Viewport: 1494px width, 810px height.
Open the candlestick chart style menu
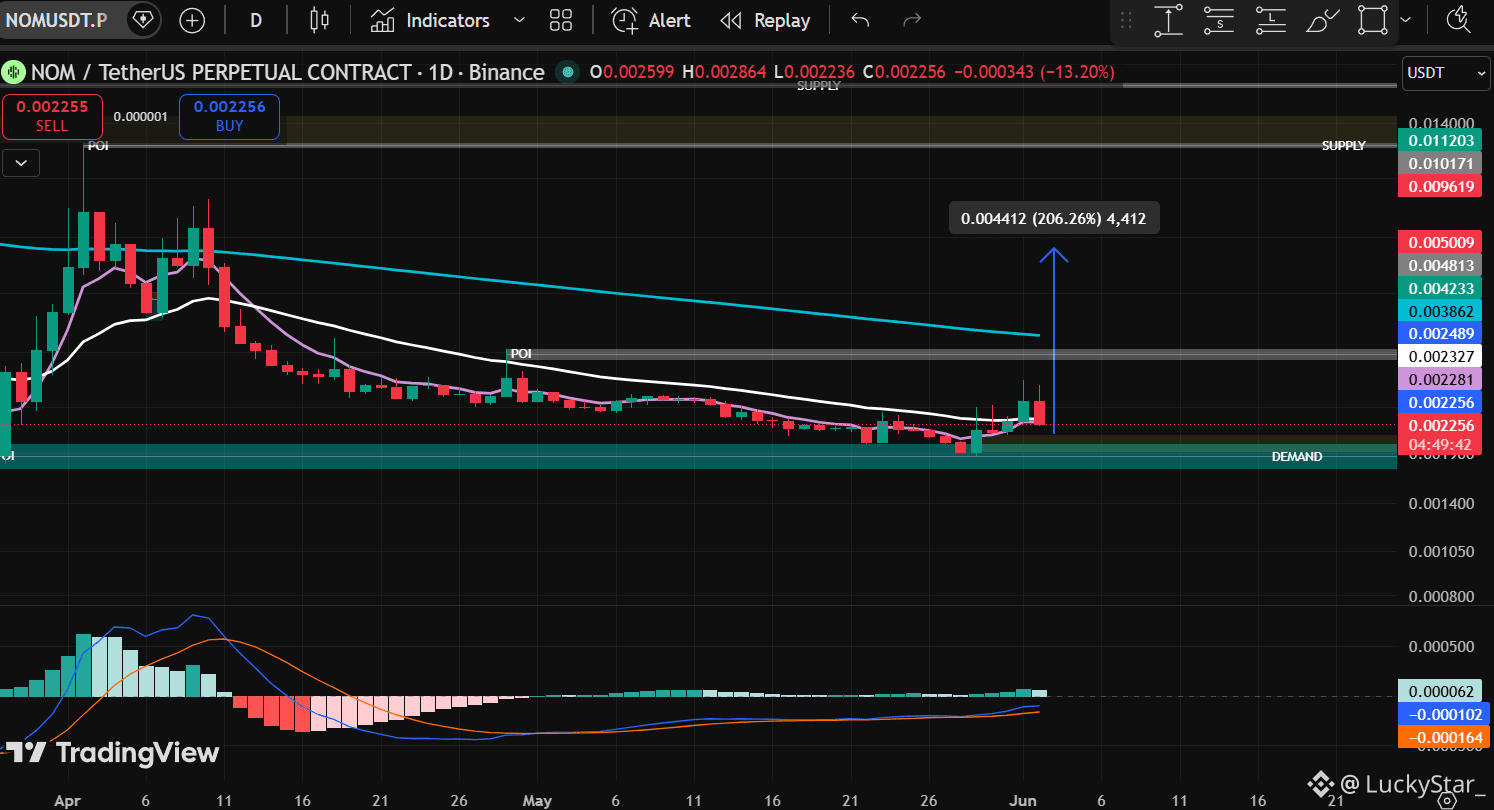tap(319, 20)
